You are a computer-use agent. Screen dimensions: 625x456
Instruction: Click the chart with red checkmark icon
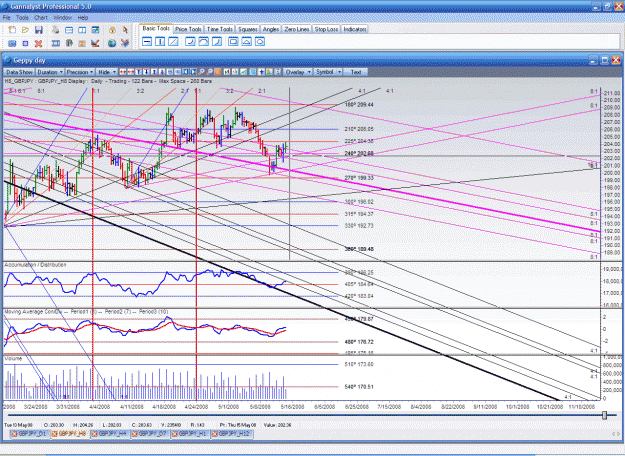pyautogui.click(x=95, y=43)
